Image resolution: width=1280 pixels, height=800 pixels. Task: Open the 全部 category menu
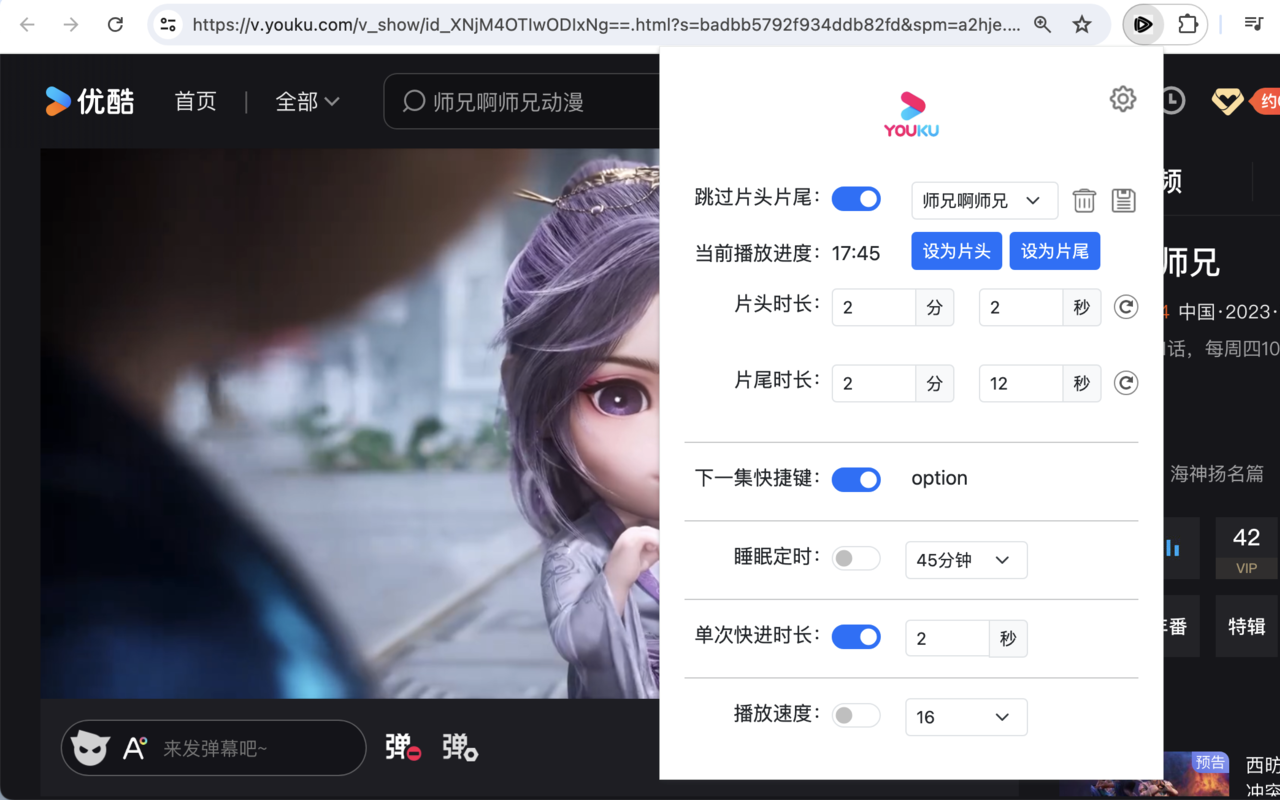(x=307, y=102)
